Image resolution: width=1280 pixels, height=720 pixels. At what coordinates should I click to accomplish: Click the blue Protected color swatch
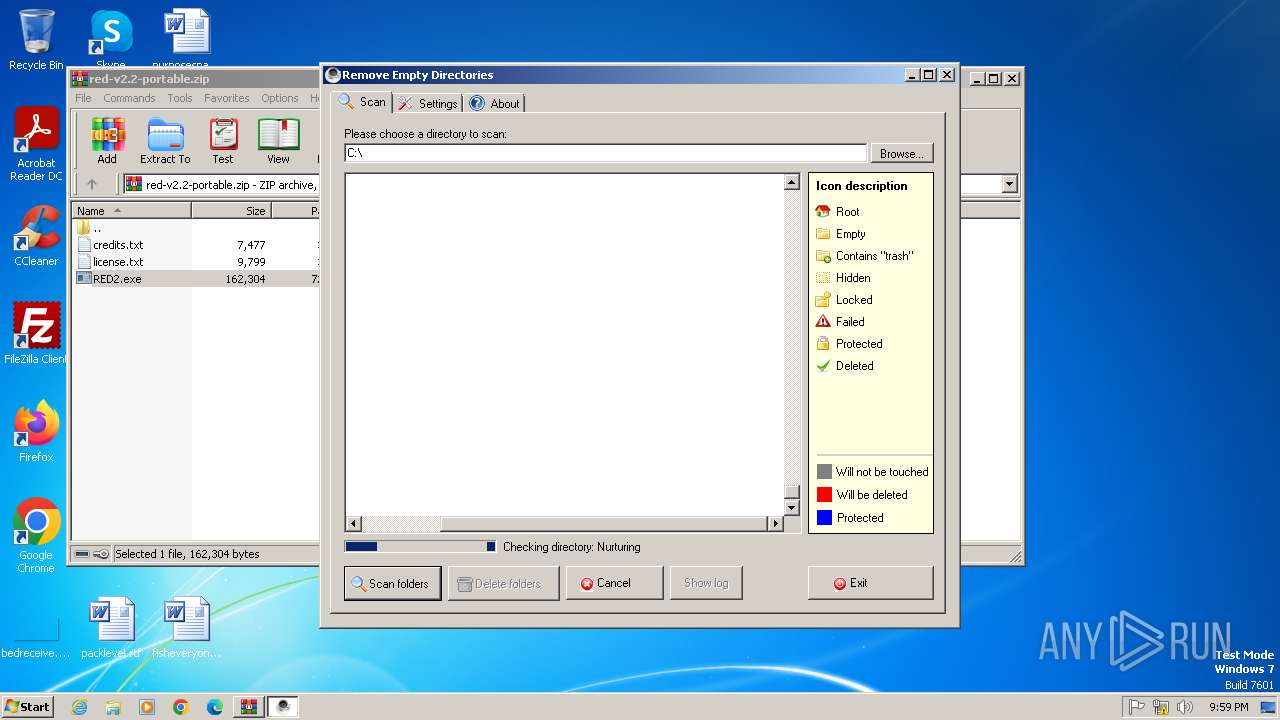point(824,518)
